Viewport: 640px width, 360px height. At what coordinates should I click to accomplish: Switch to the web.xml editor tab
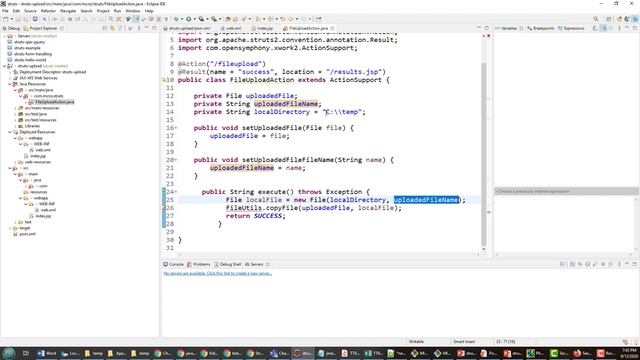click(x=231, y=28)
